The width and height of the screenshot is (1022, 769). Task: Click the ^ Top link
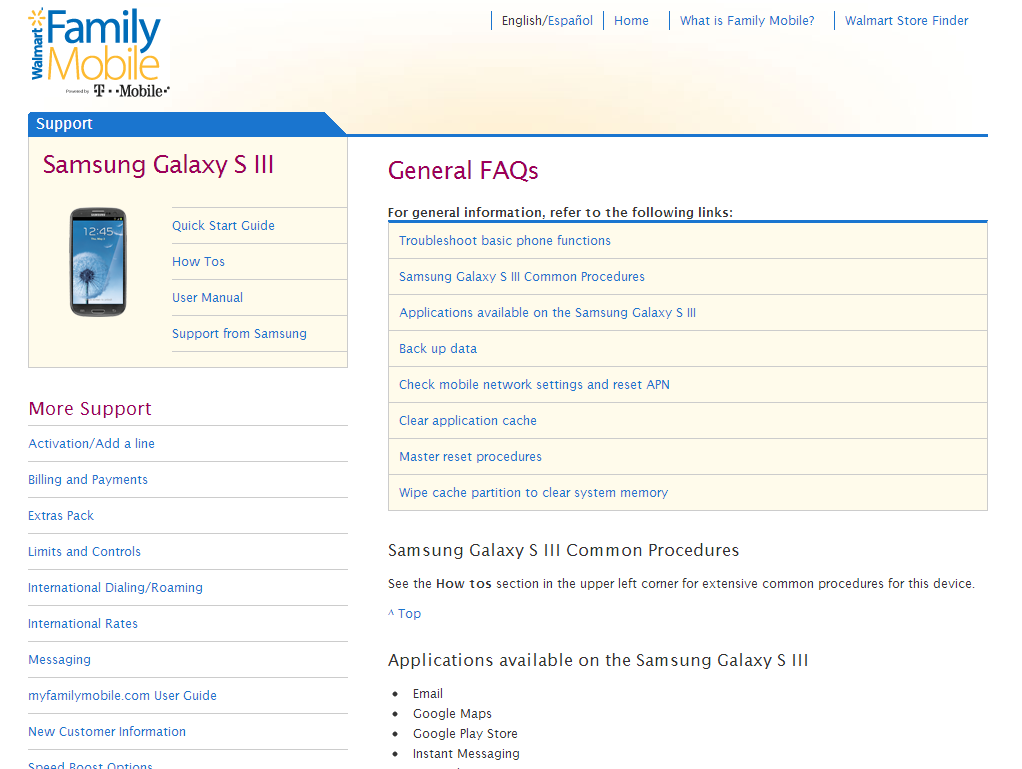404,614
